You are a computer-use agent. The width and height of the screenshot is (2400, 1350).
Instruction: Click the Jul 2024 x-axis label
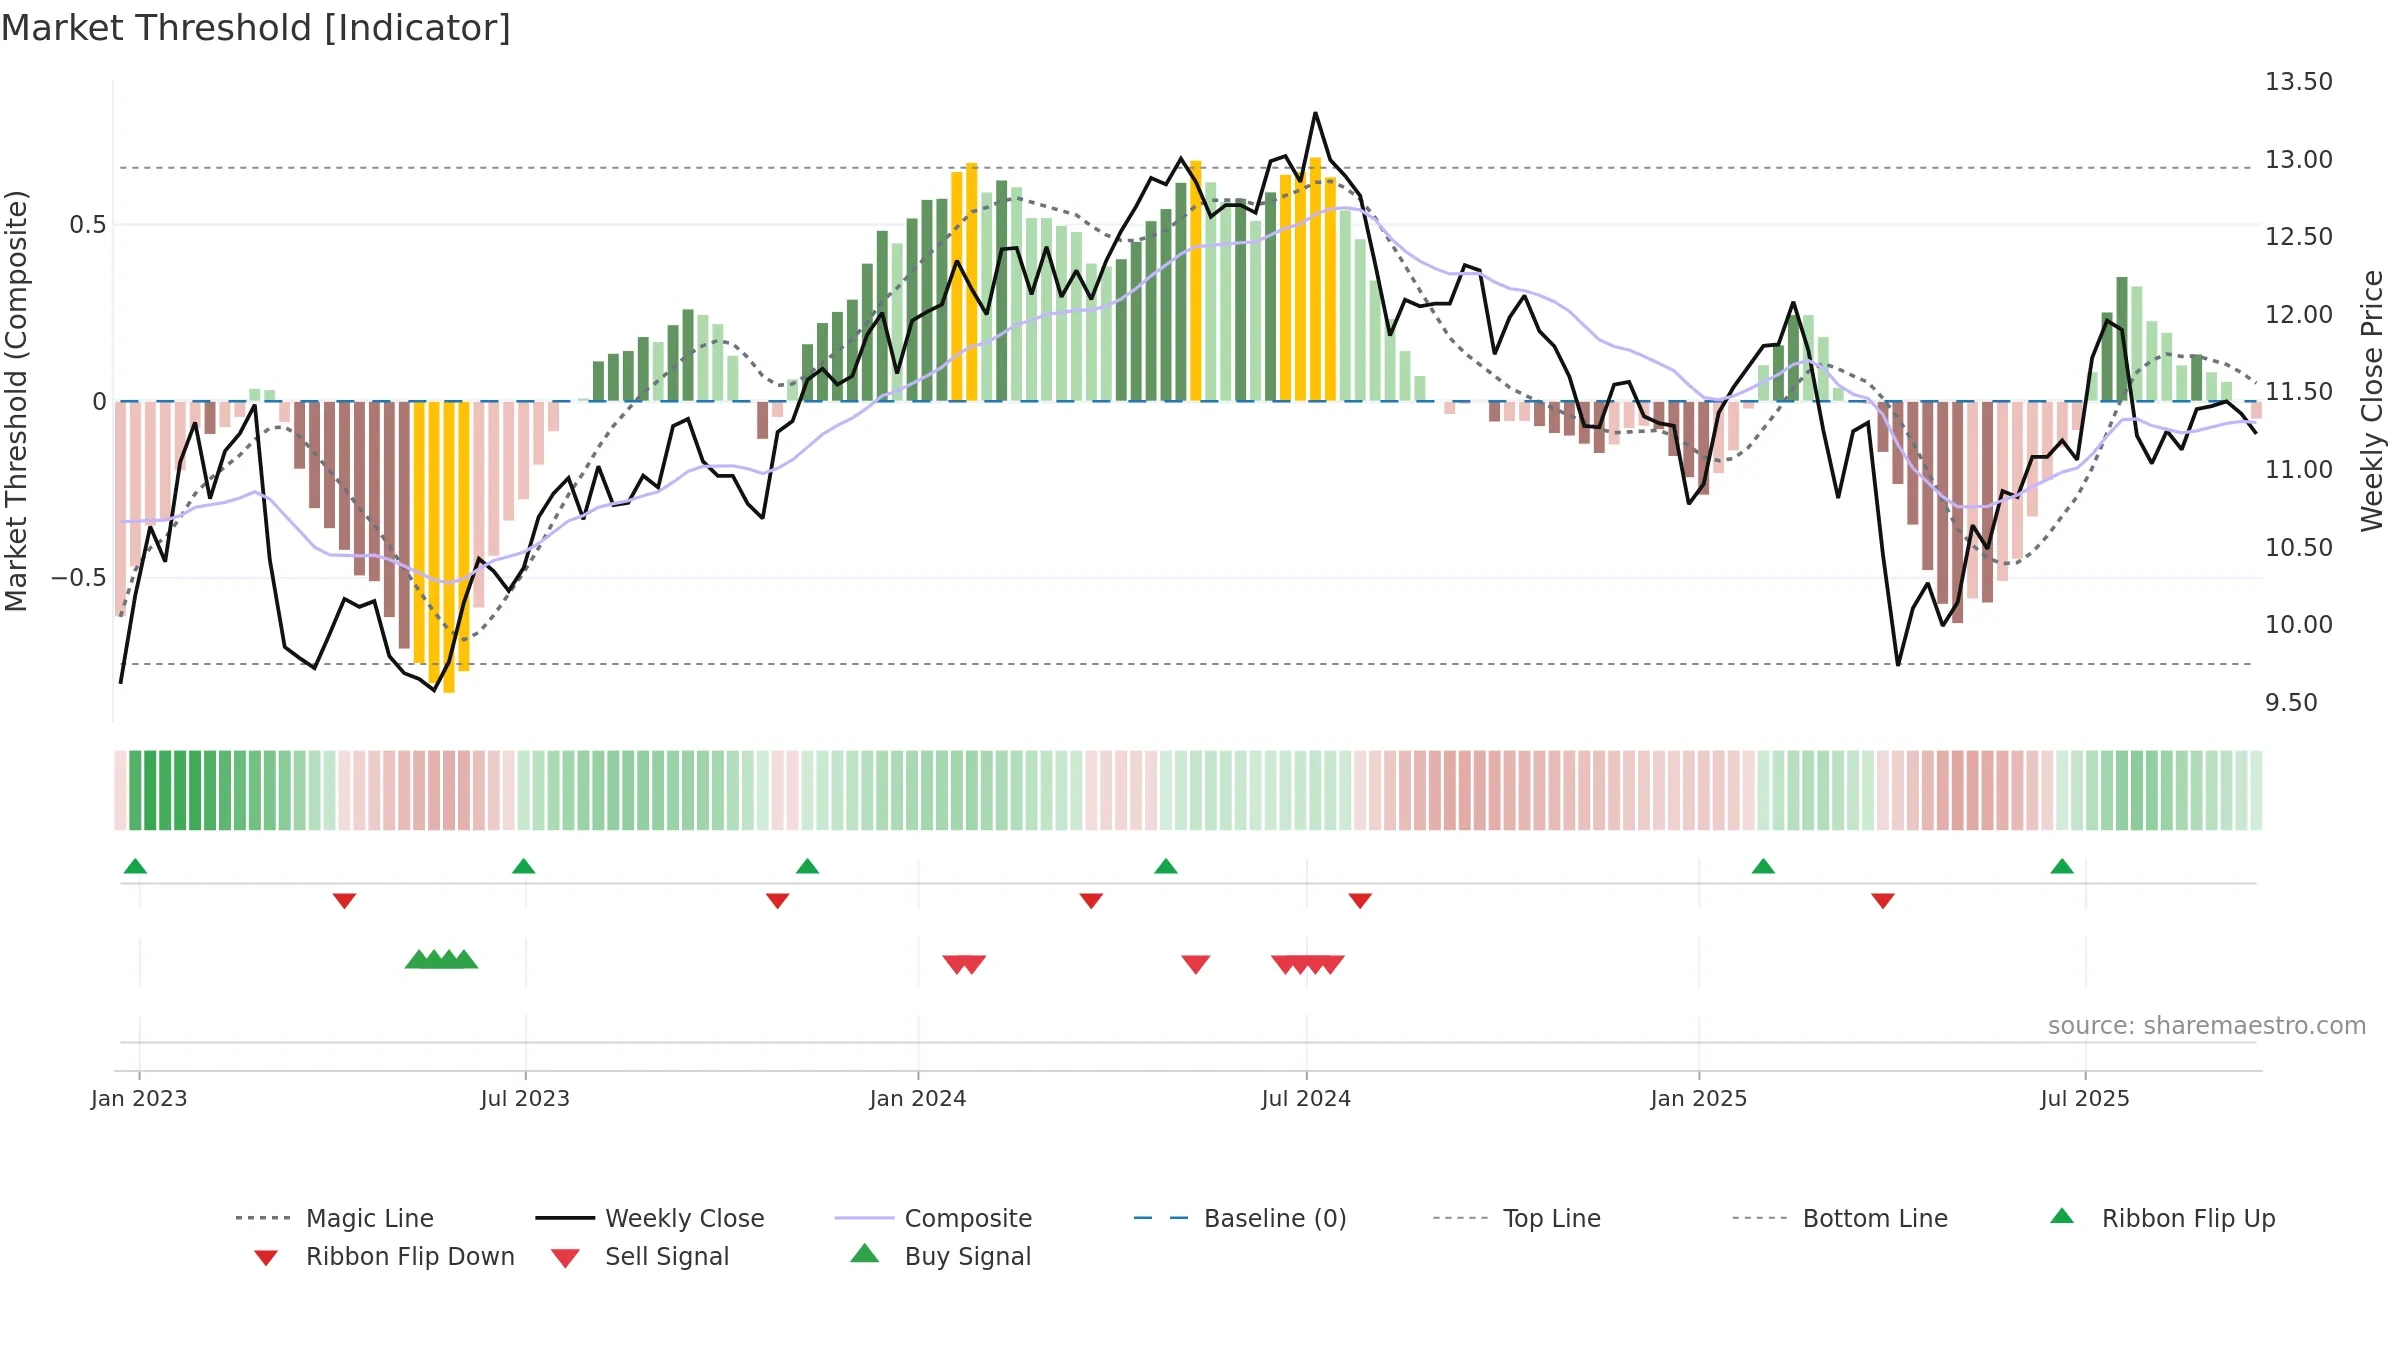(x=1306, y=1099)
